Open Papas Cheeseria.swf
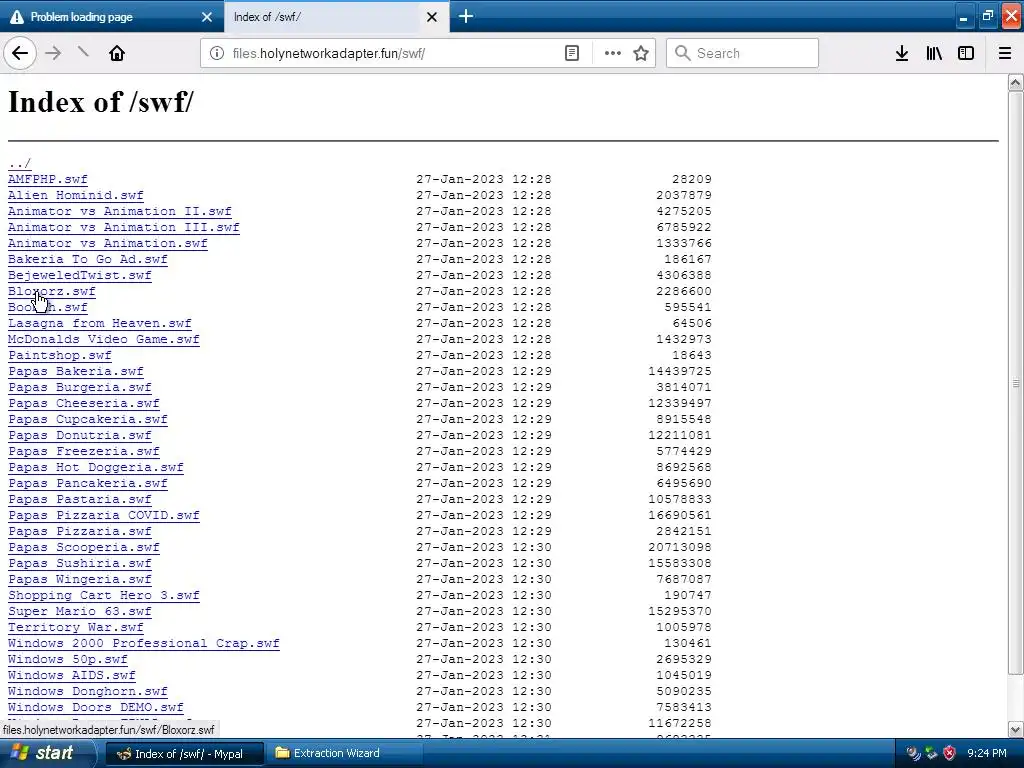Screen dimensions: 1024x768 (x=84, y=403)
